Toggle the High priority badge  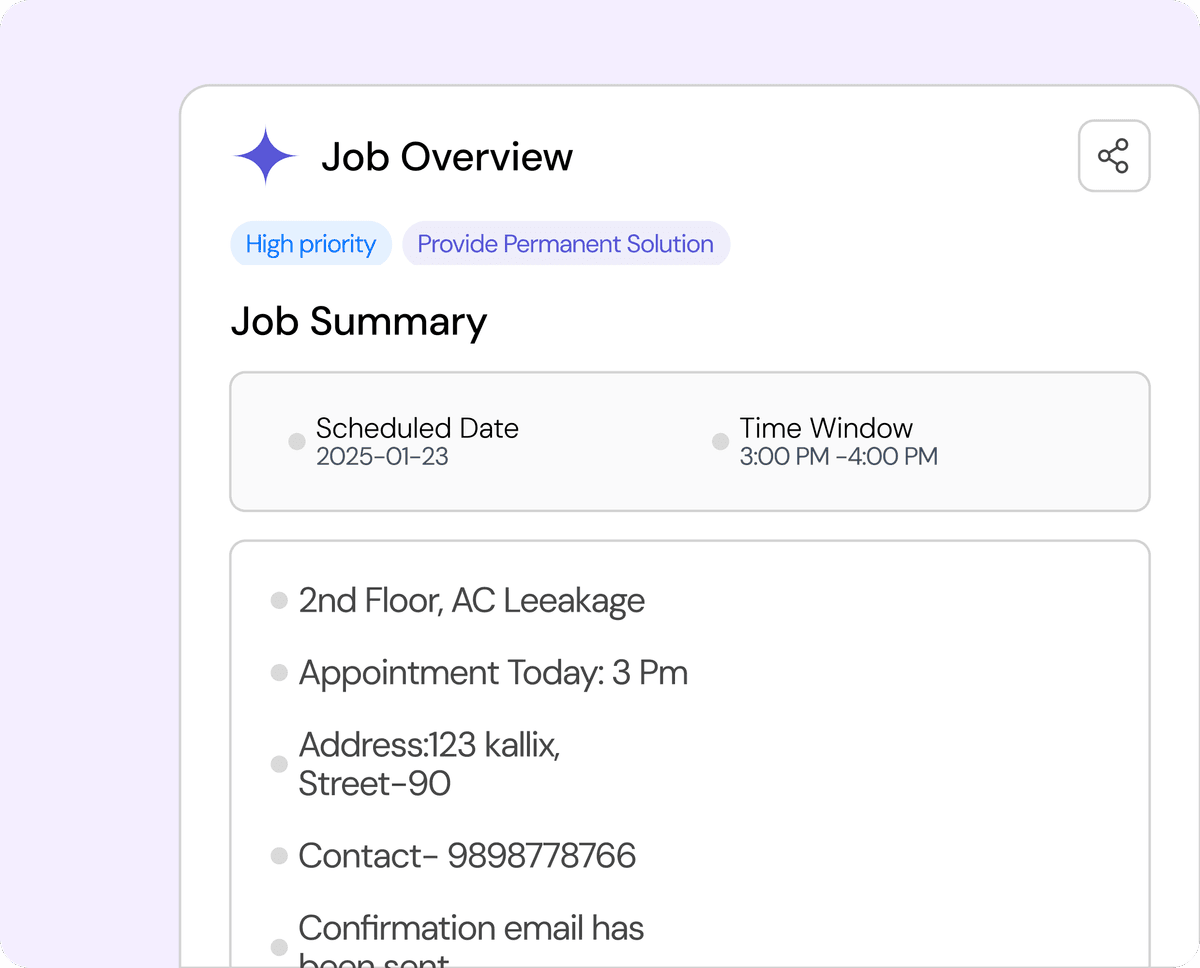[311, 243]
